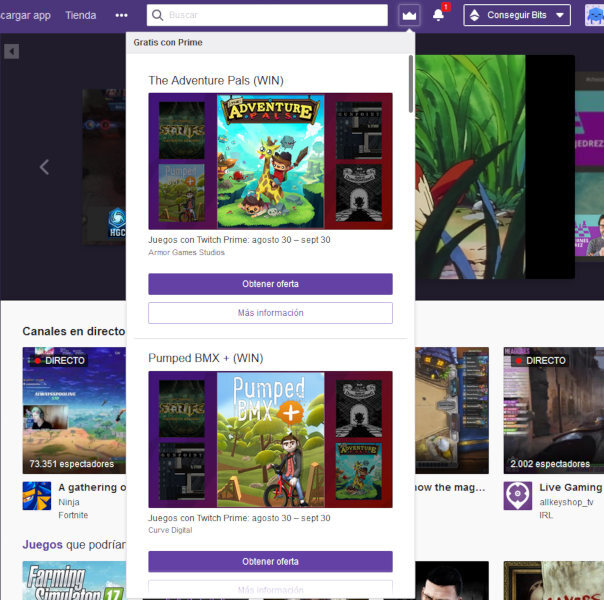Open the notifications bell

pos(438,15)
